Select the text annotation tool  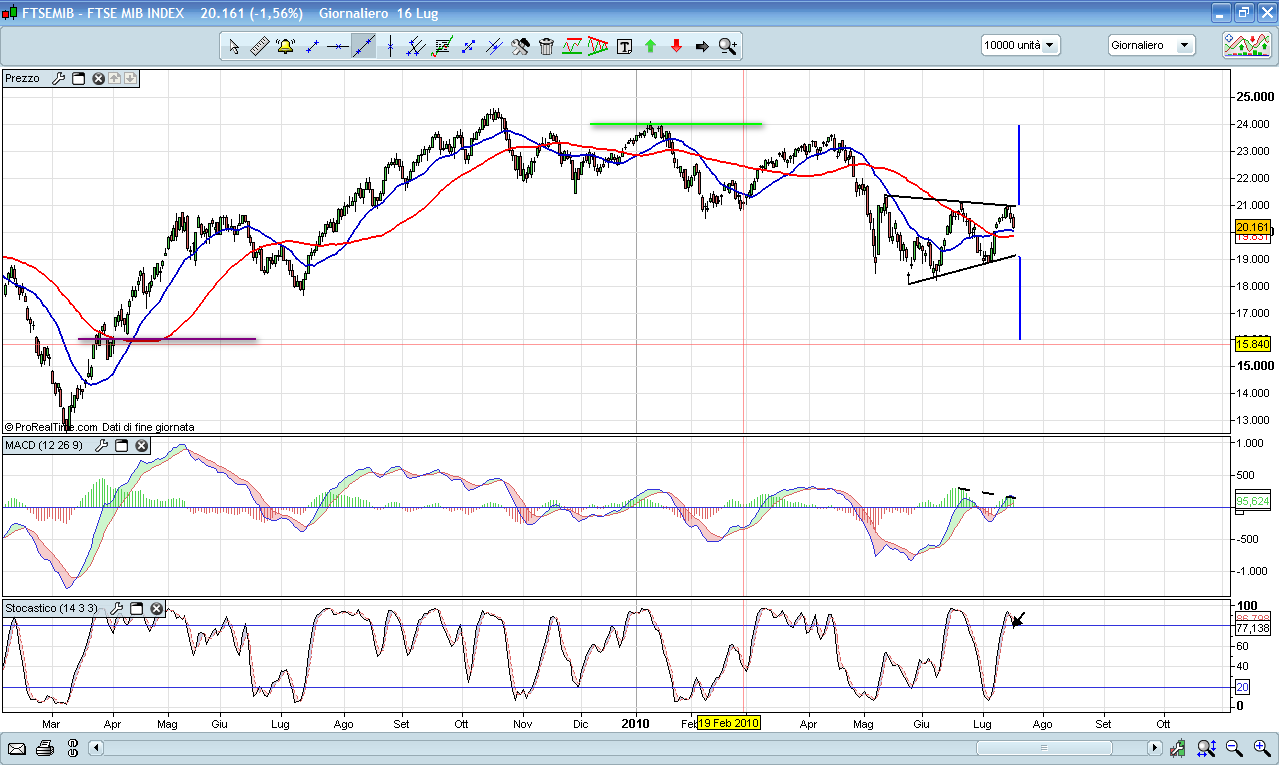(625, 46)
